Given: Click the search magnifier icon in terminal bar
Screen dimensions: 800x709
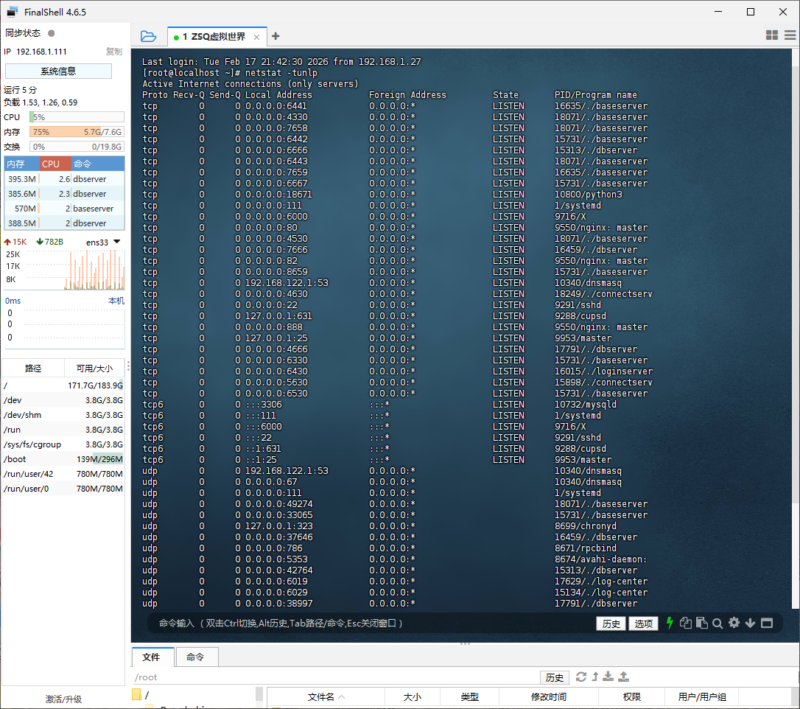Looking at the screenshot, I should click(717, 623).
